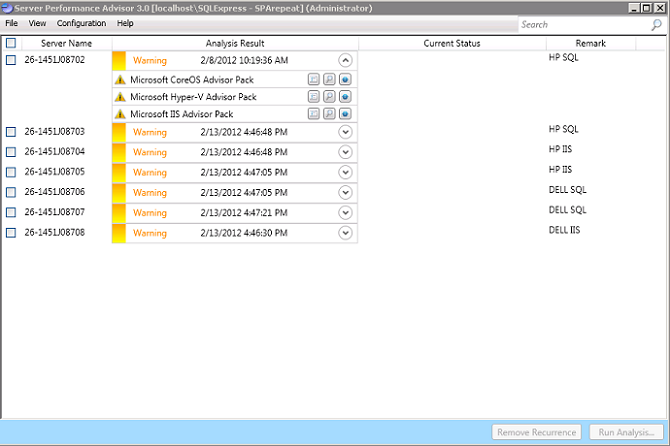Check the box for server 26-1451J08703
Viewport: 670px width, 446px height.
click(11, 132)
